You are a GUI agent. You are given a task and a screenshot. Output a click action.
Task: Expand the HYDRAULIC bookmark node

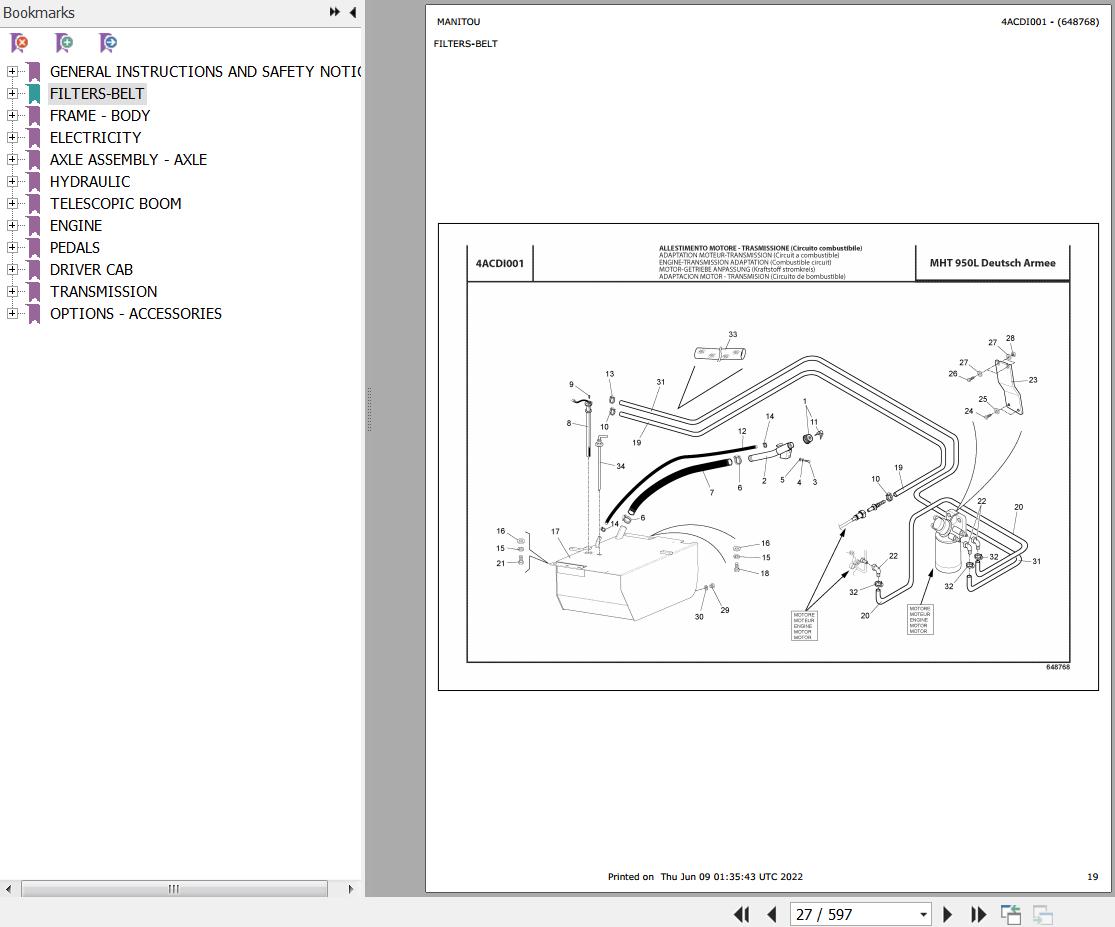12,182
